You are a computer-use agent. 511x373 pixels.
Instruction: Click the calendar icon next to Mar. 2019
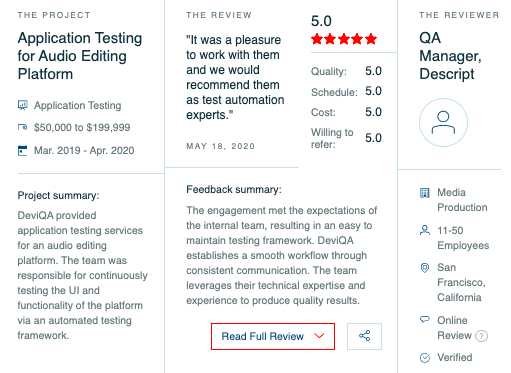click(x=22, y=150)
